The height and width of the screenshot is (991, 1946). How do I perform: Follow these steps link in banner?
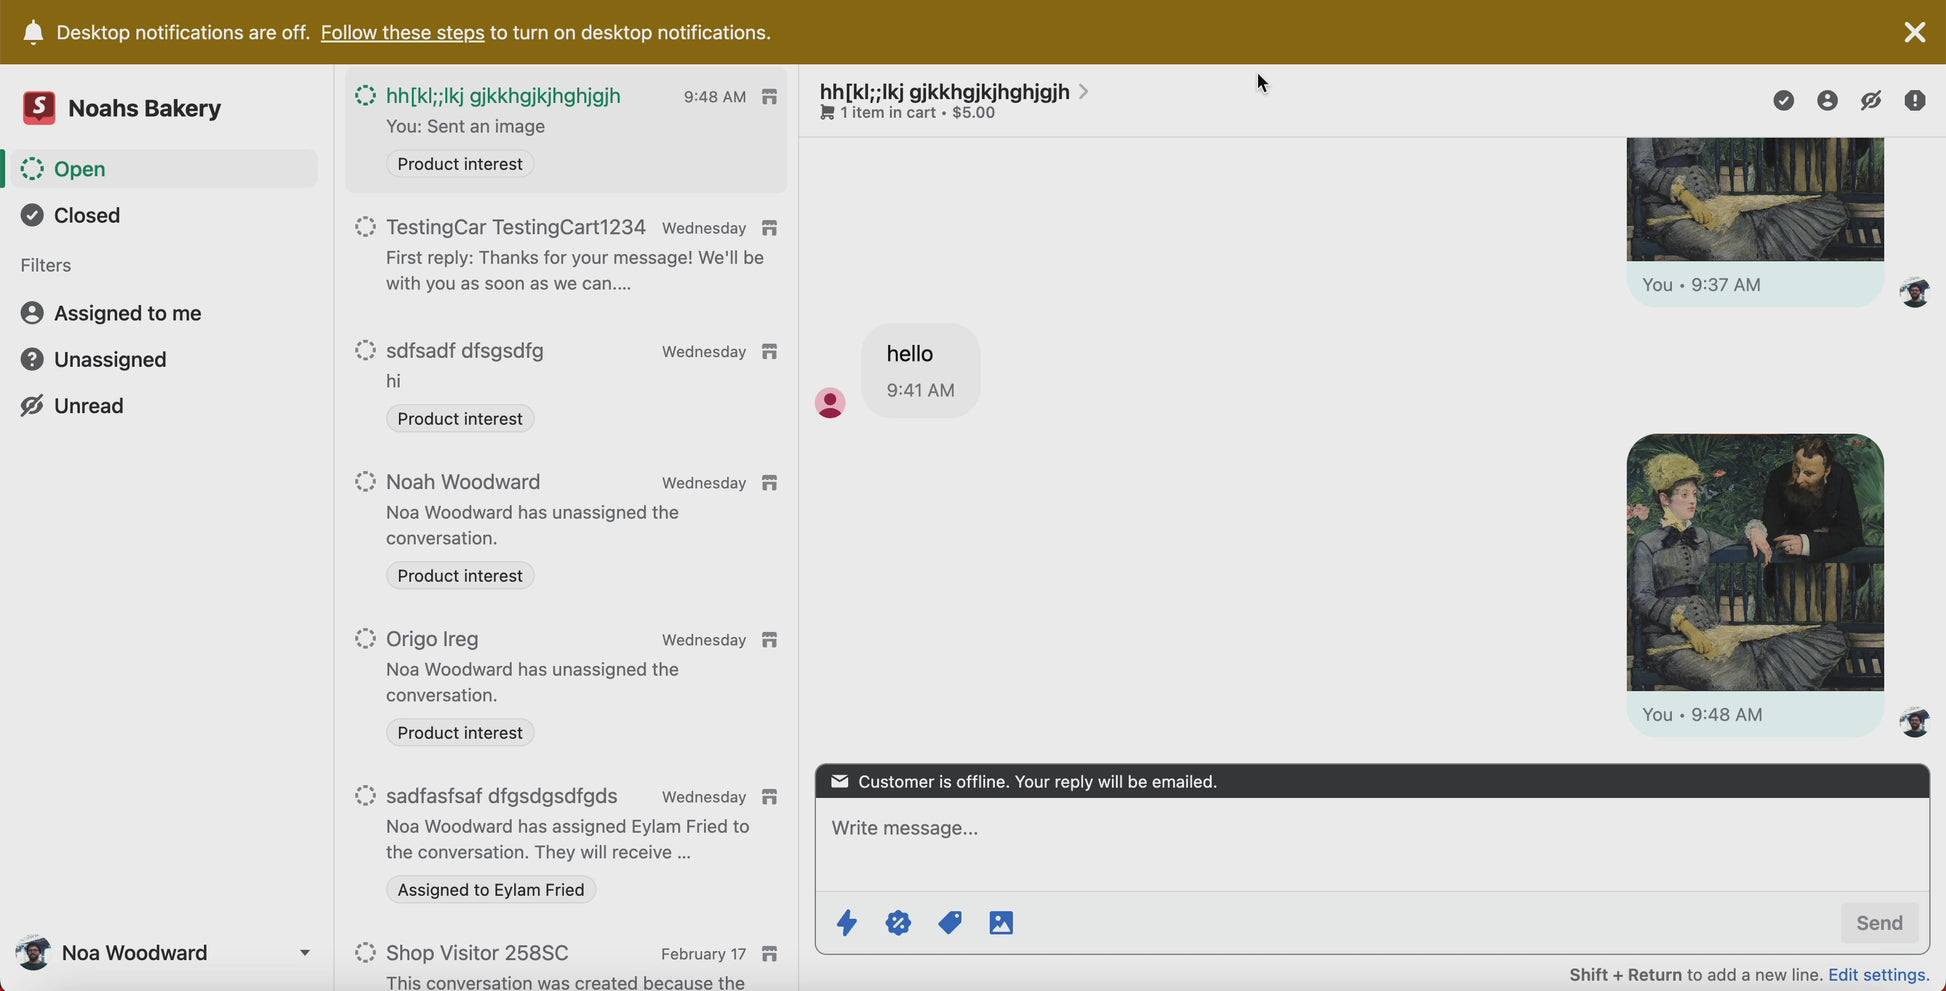(x=402, y=32)
